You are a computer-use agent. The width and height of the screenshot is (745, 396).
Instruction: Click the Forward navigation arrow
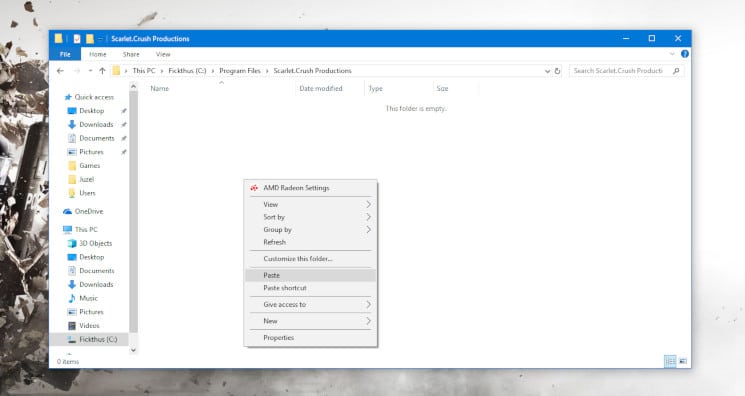point(76,71)
